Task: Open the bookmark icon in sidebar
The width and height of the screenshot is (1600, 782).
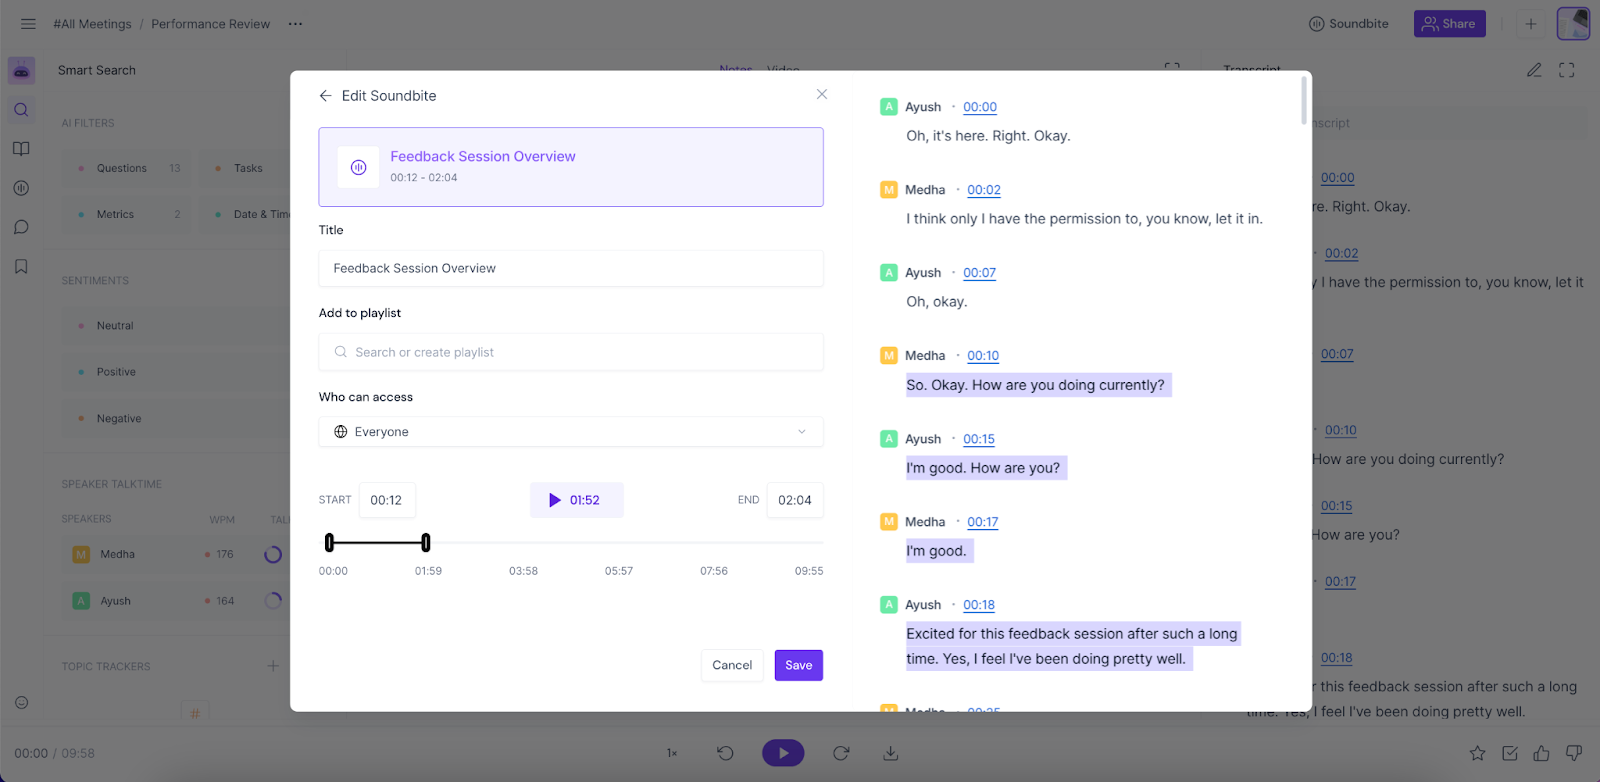Action: [x=21, y=266]
